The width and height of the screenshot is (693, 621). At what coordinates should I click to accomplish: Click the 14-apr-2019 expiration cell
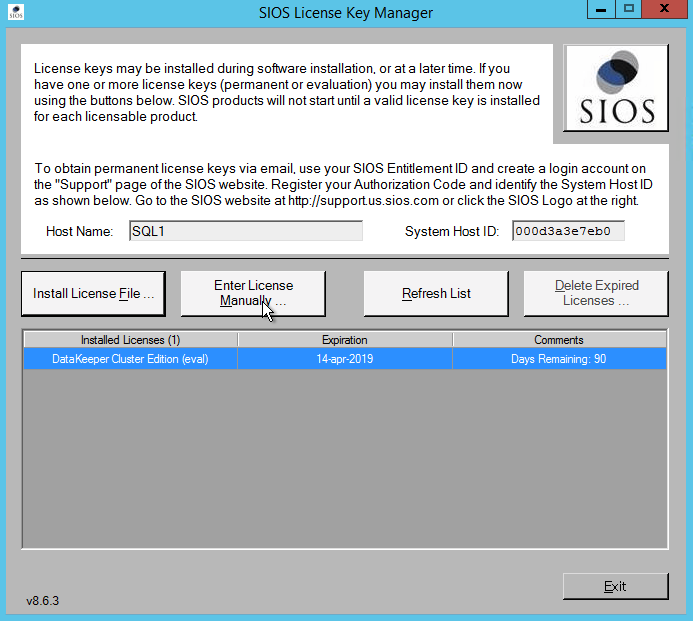coord(344,359)
